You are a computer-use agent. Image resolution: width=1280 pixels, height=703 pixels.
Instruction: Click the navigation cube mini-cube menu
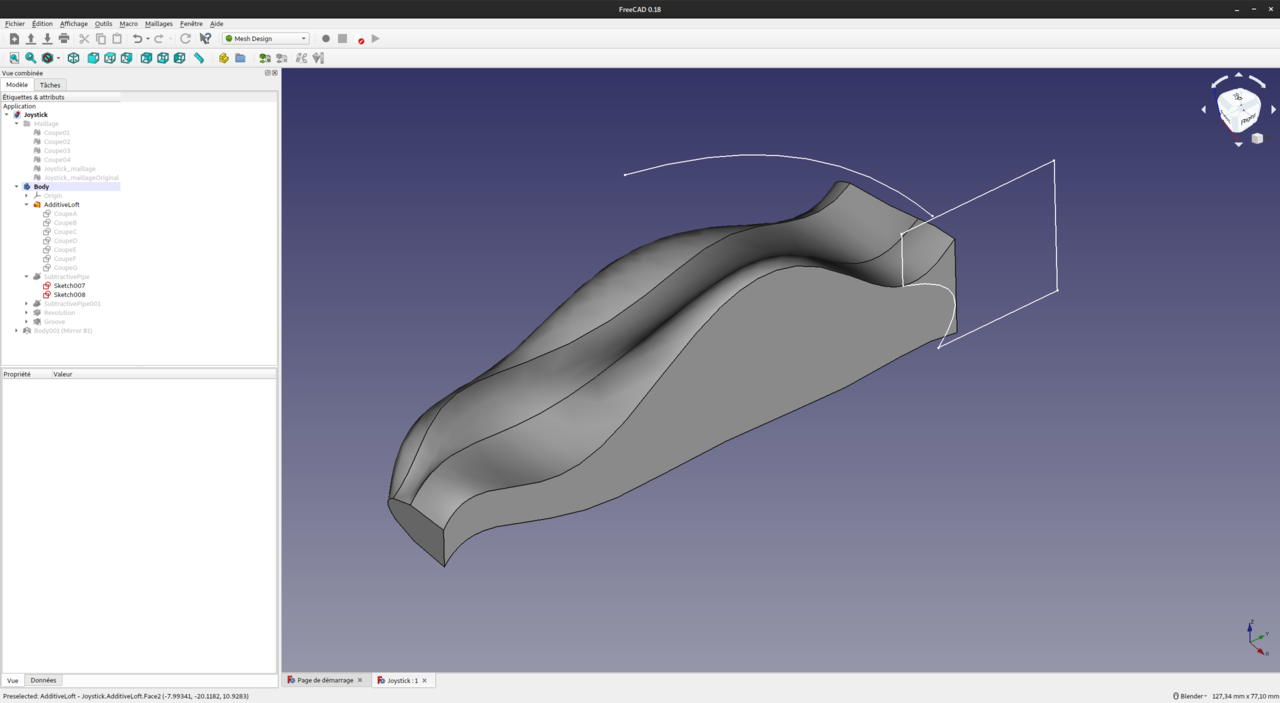(x=1257, y=139)
